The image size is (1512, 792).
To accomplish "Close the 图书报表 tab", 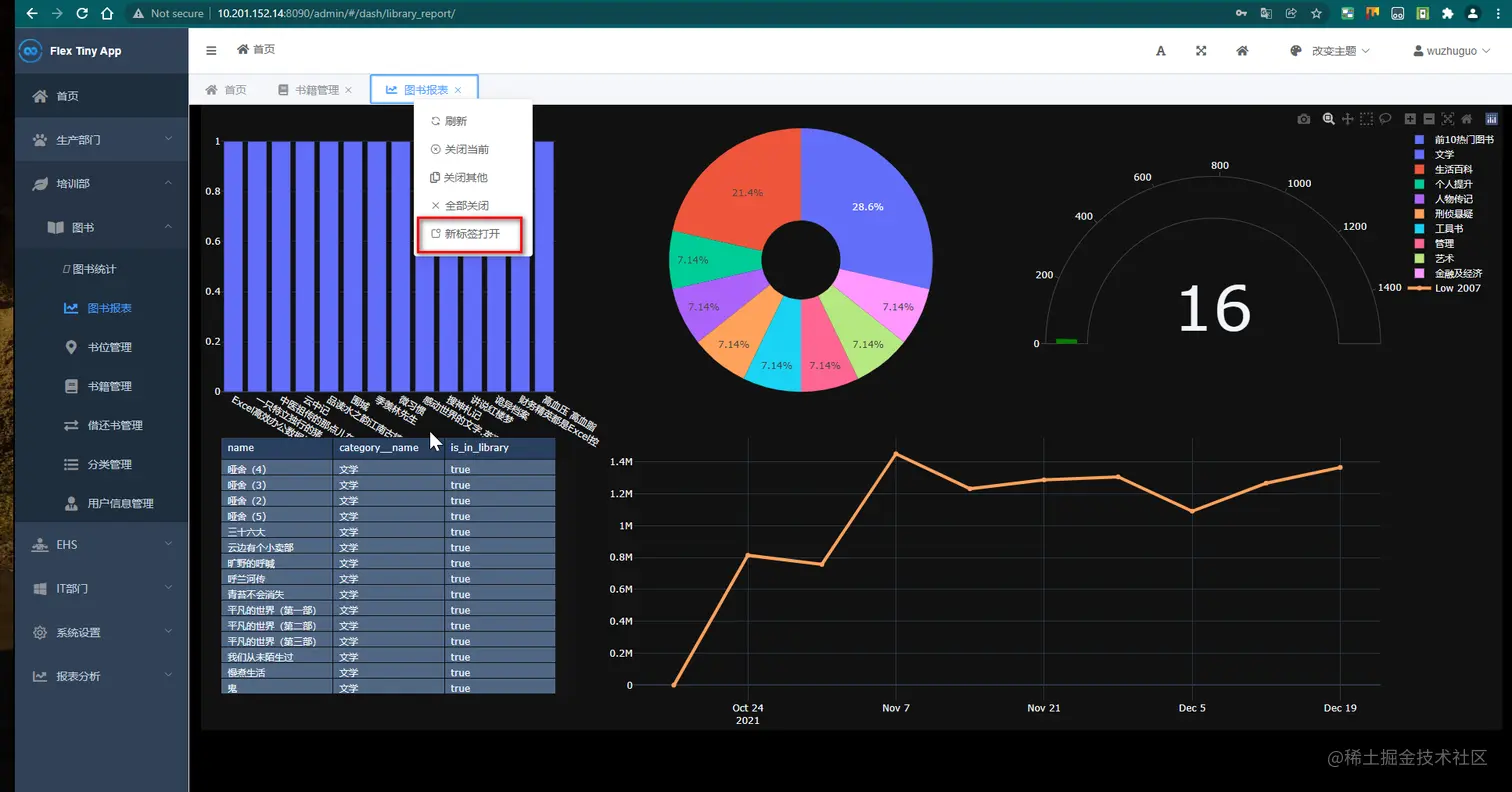I will [458, 90].
